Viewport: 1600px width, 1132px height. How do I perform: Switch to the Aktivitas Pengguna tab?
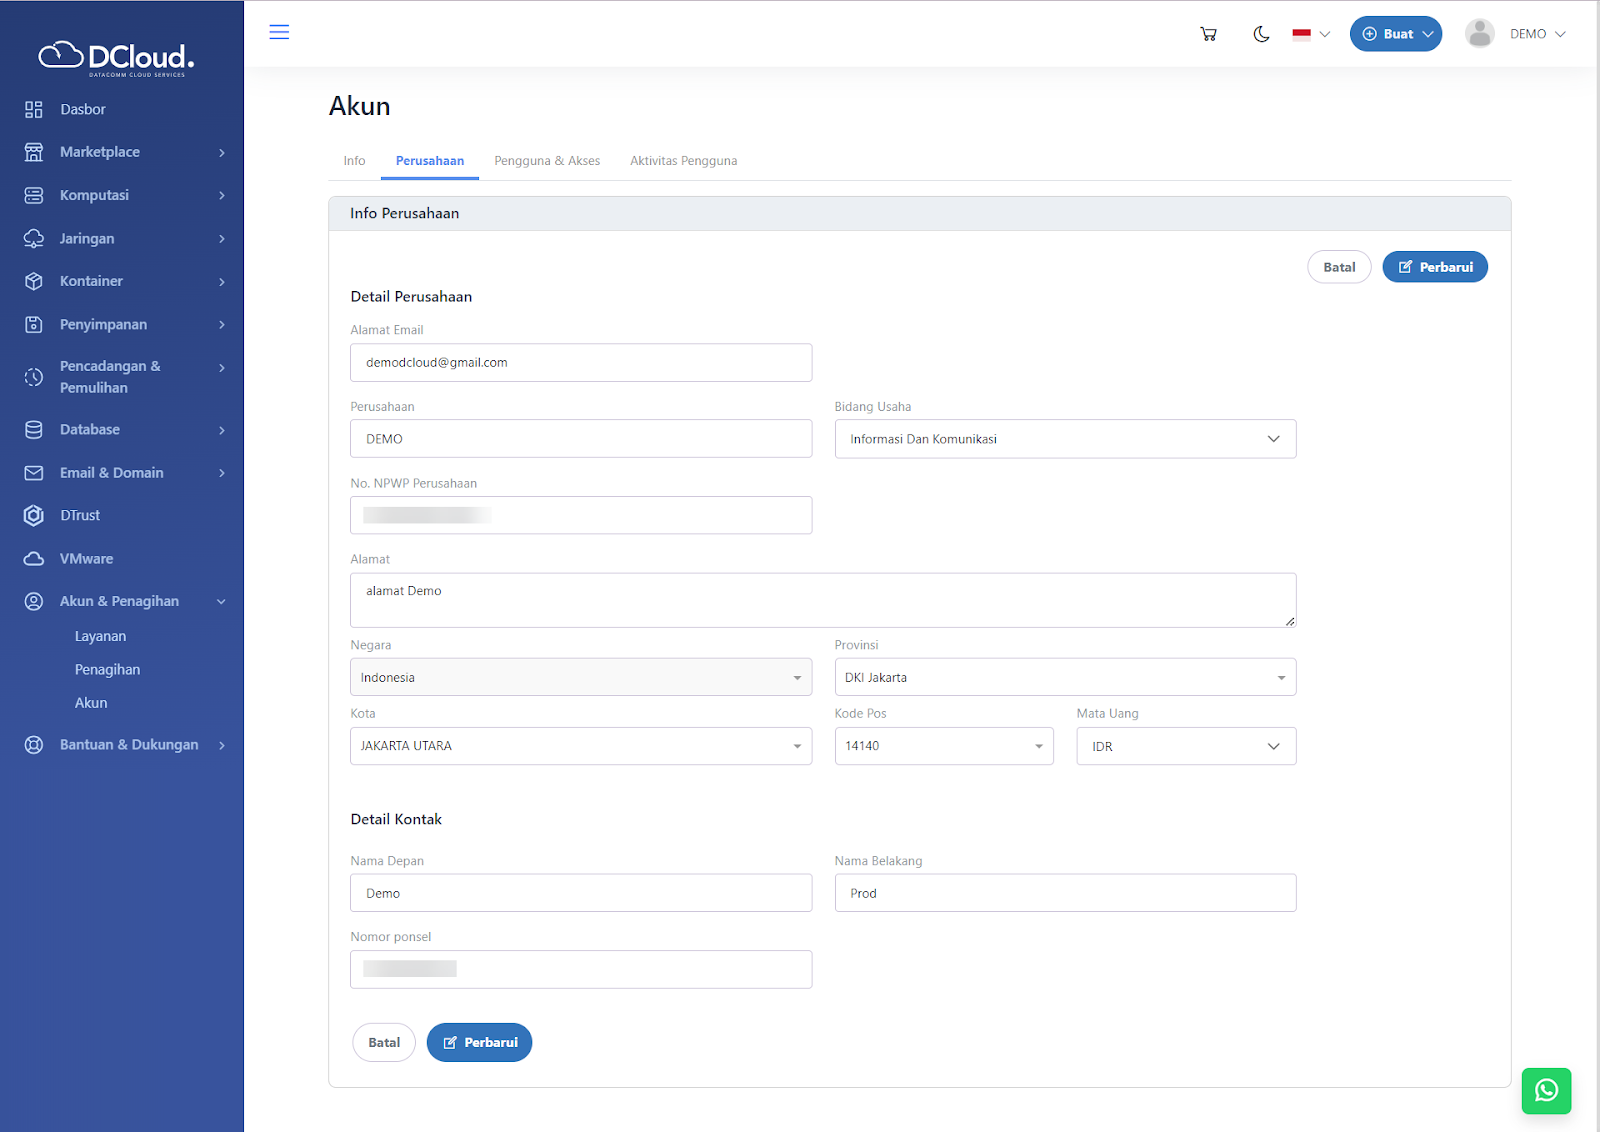click(x=683, y=161)
